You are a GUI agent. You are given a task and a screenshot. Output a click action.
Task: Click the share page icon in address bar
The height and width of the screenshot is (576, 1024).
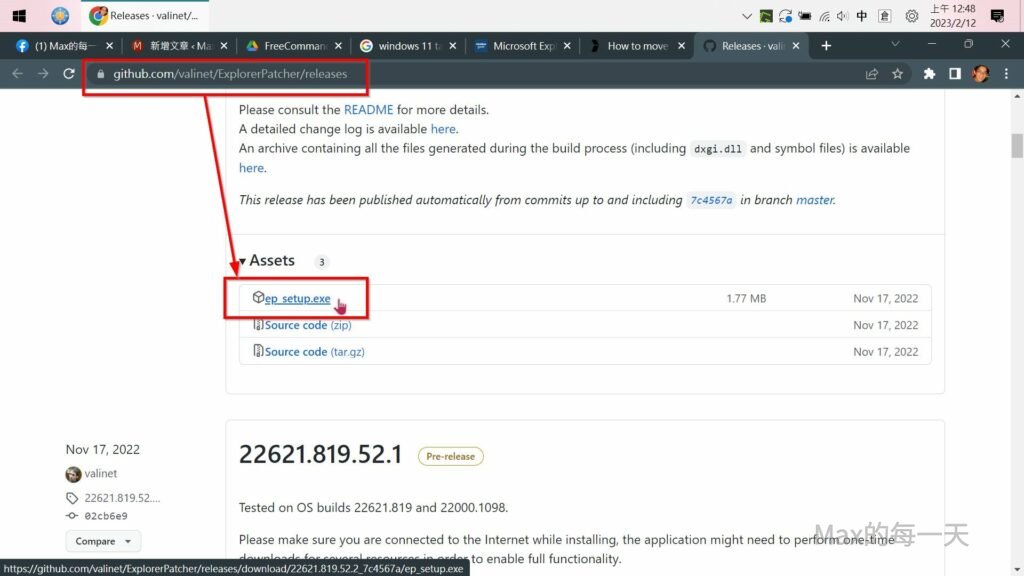point(872,74)
